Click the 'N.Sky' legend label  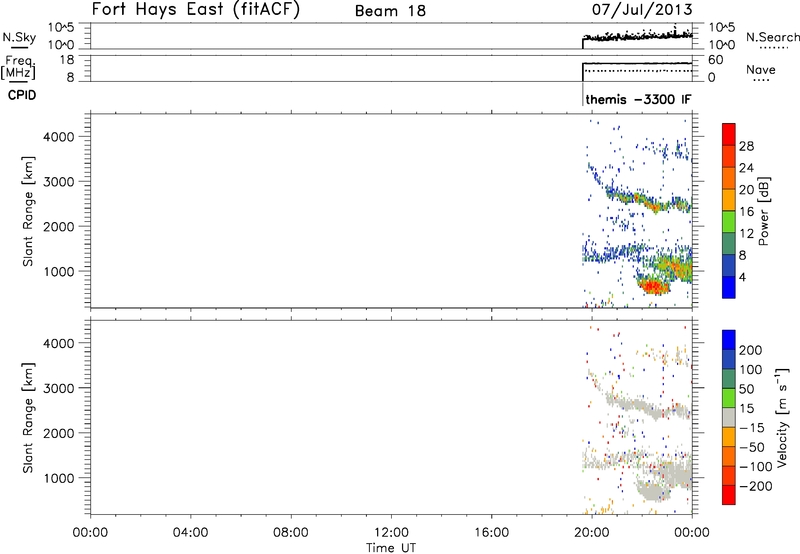coord(19,37)
